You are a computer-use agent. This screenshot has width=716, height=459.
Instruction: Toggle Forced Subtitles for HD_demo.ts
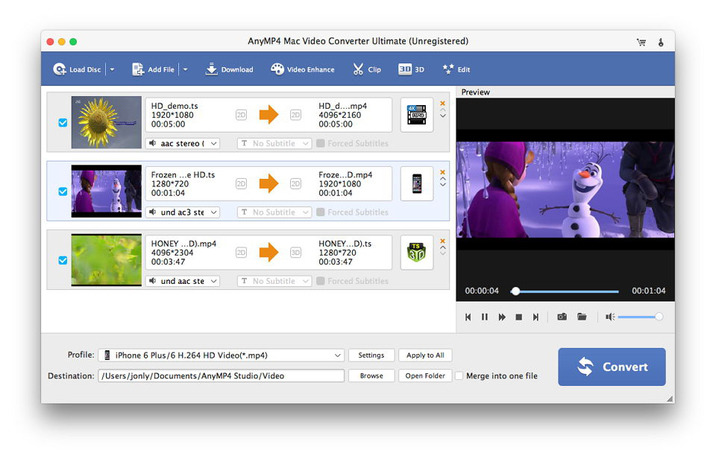click(321, 143)
